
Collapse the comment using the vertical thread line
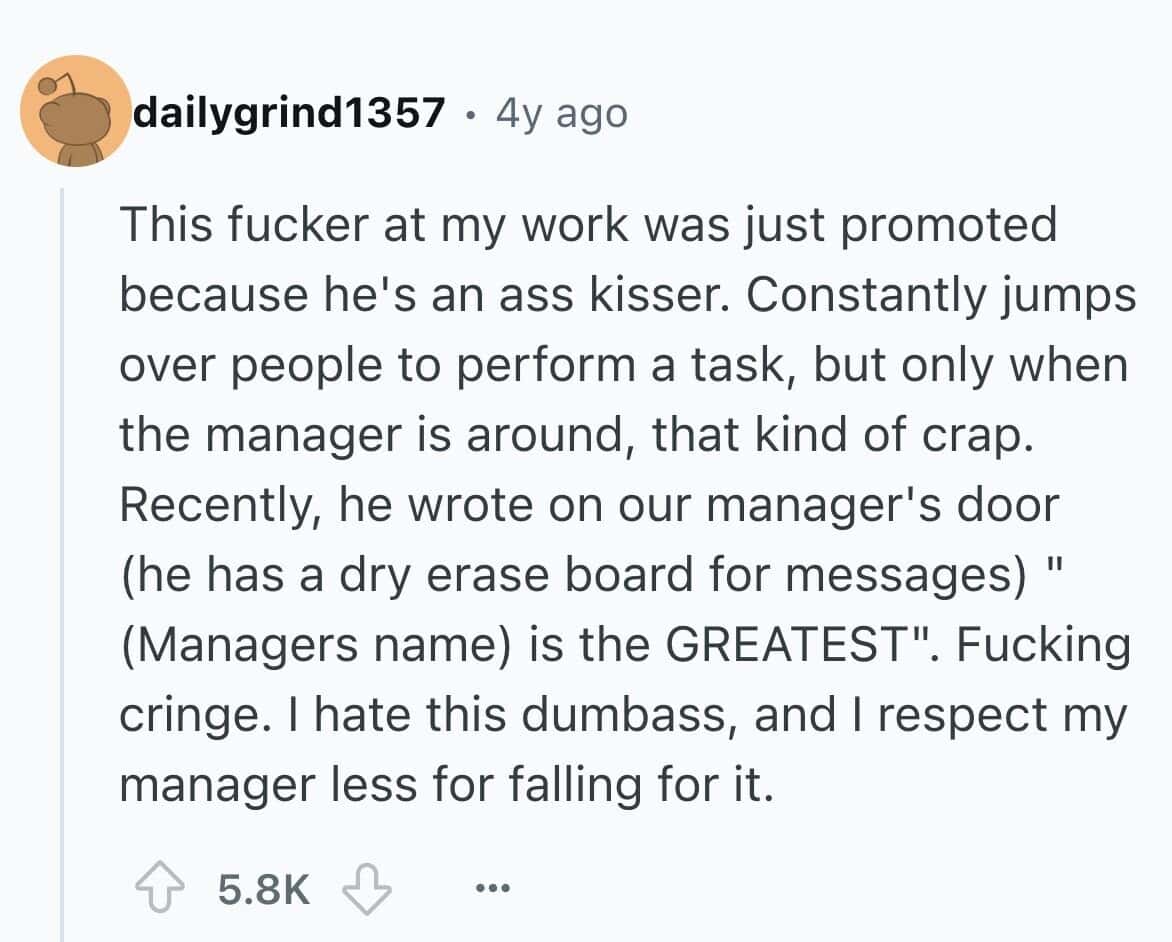(62, 560)
